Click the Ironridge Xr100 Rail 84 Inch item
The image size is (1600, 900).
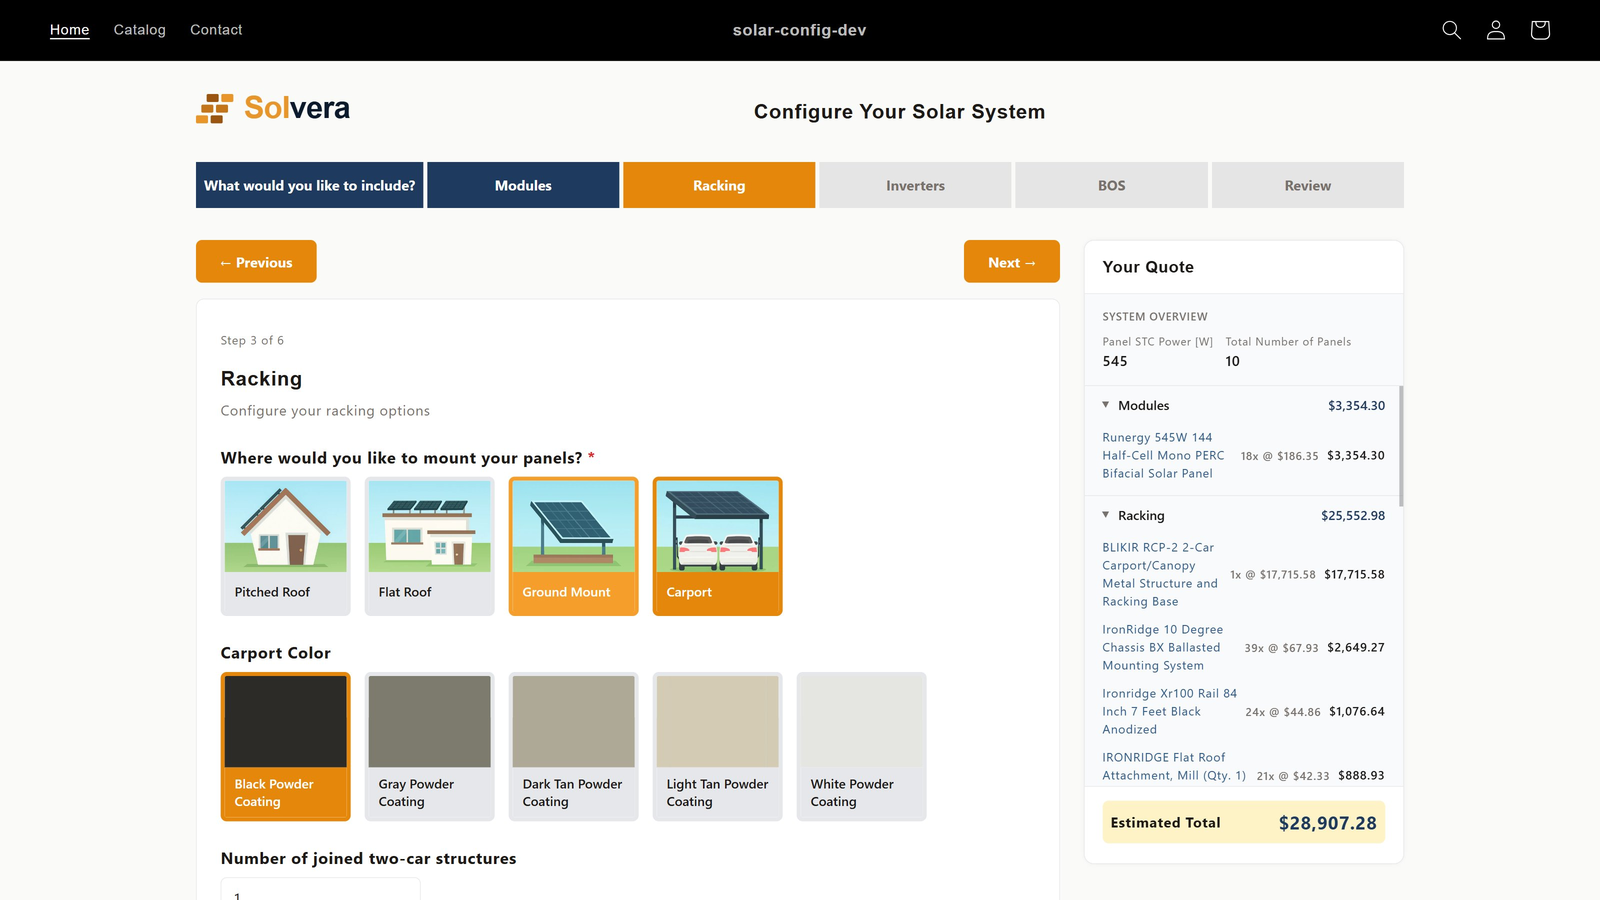(x=1169, y=711)
